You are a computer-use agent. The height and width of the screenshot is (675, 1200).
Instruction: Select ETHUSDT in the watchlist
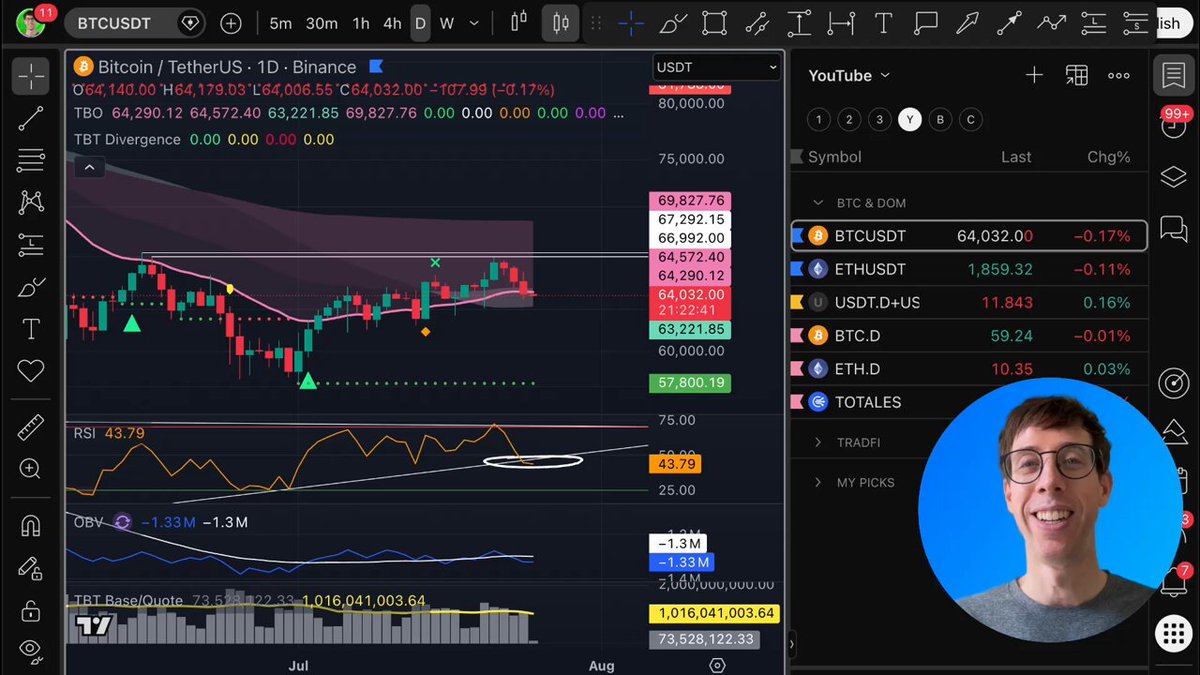[x=969, y=269]
